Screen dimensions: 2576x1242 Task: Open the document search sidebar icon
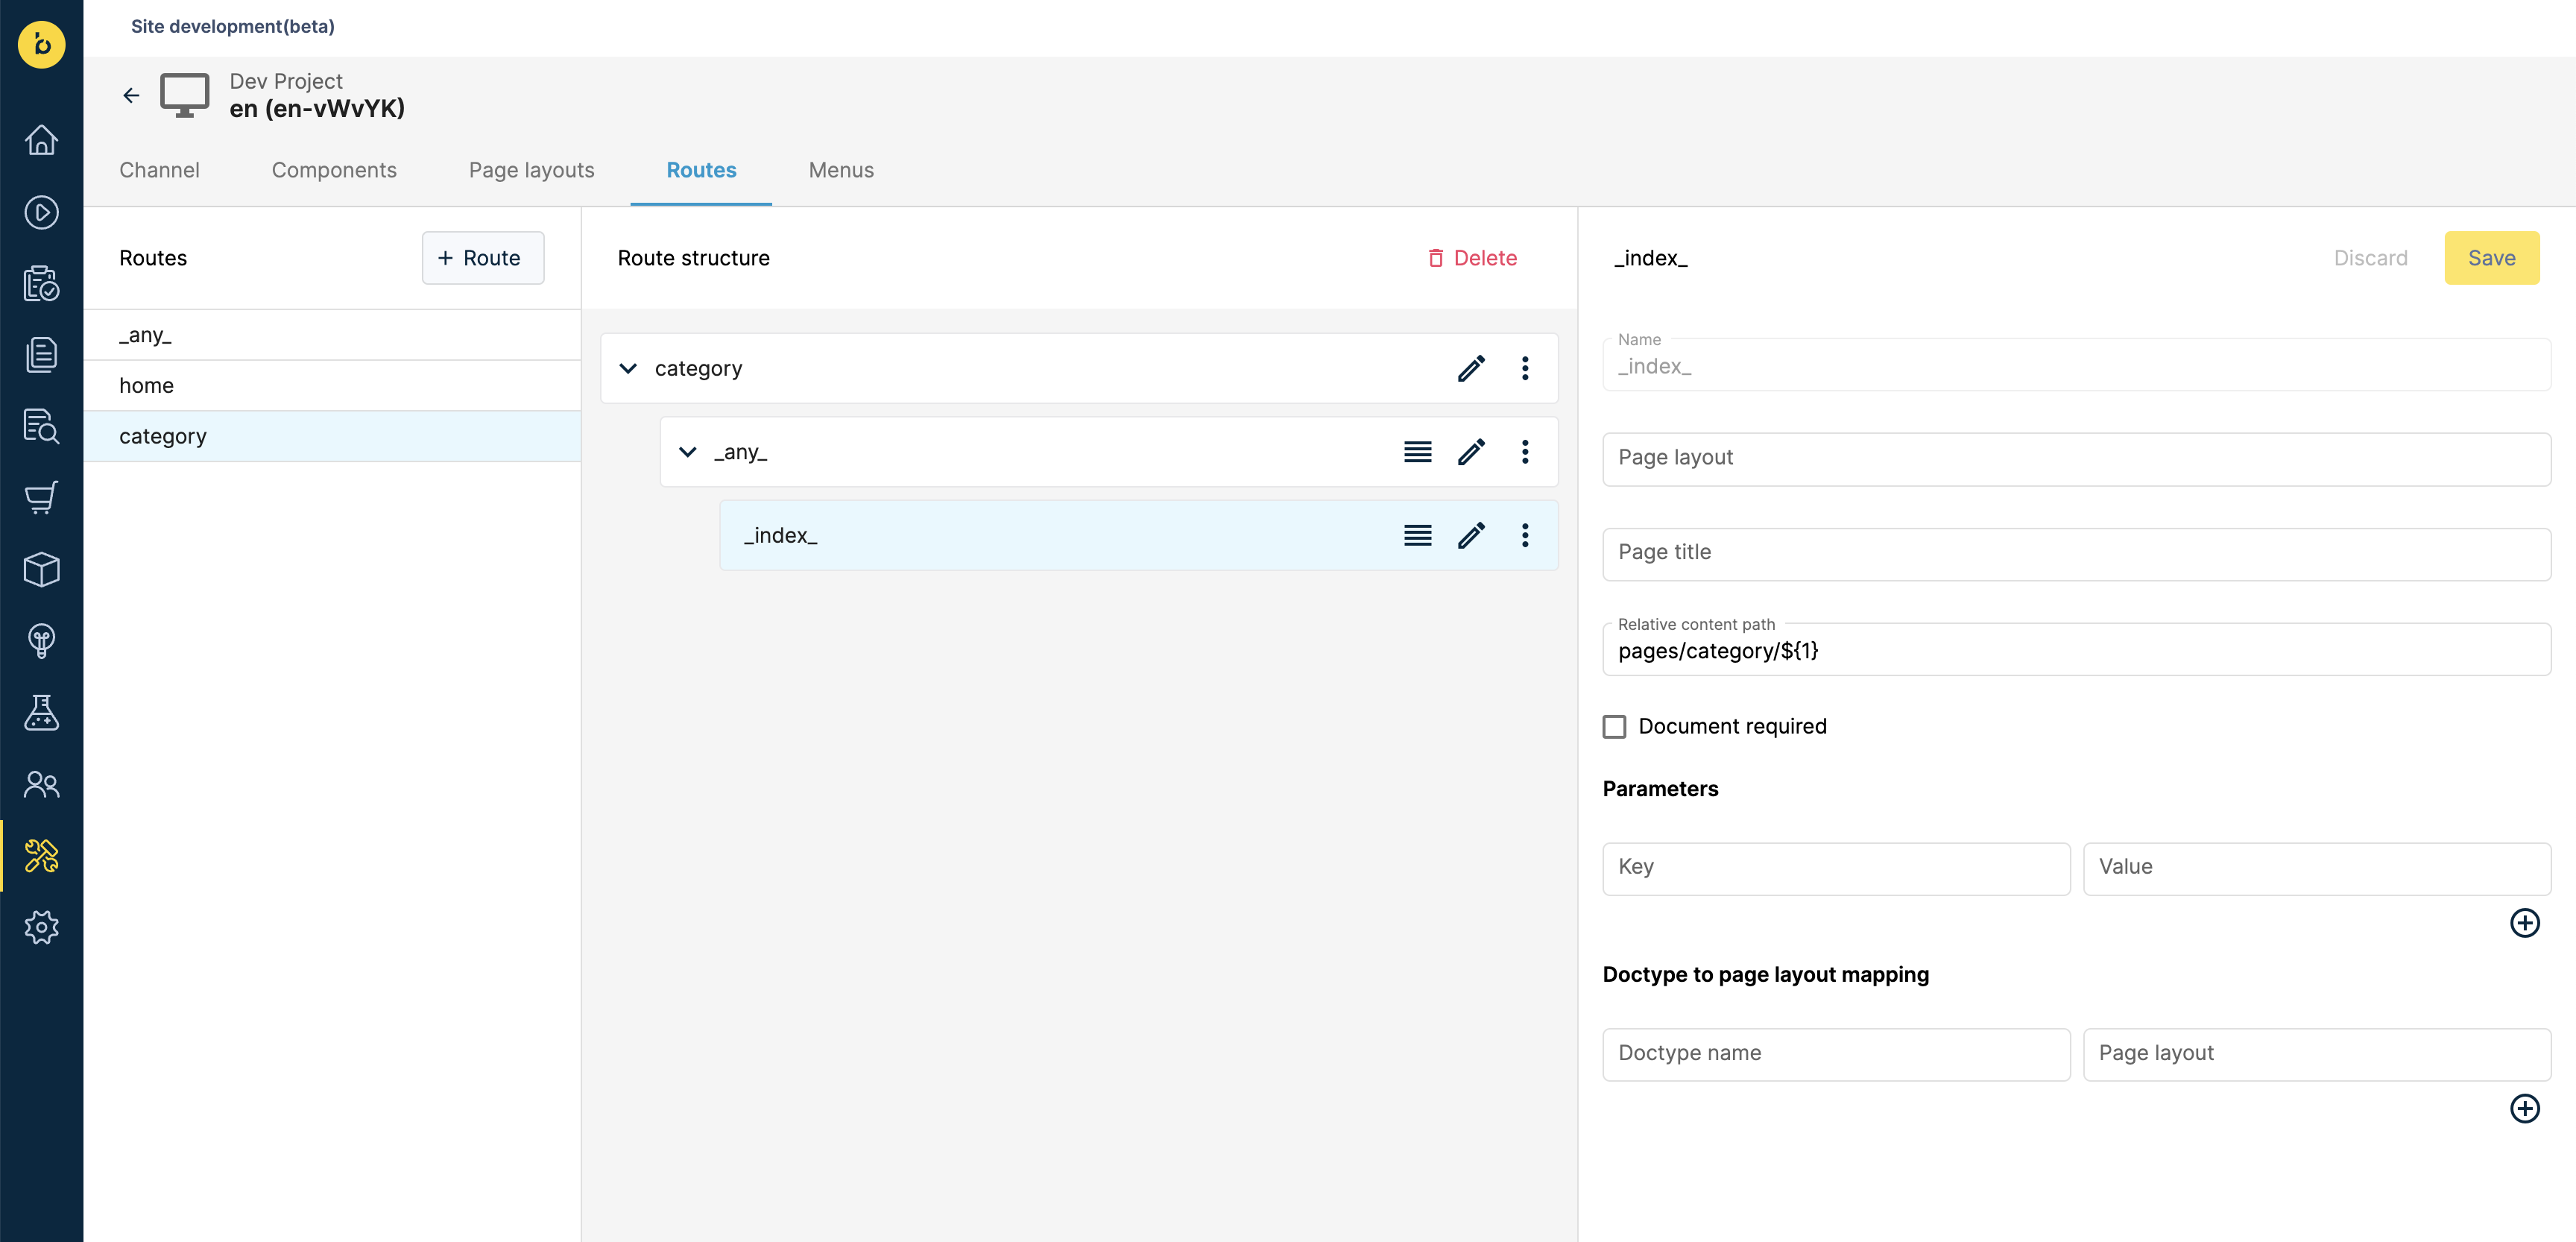tap(41, 427)
